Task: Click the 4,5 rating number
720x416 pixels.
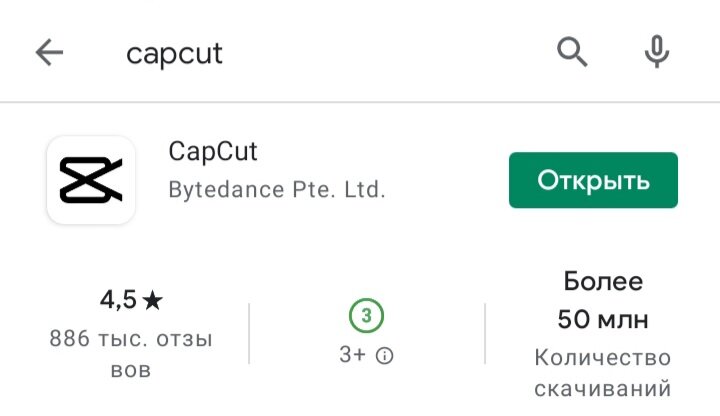Action: 118,300
